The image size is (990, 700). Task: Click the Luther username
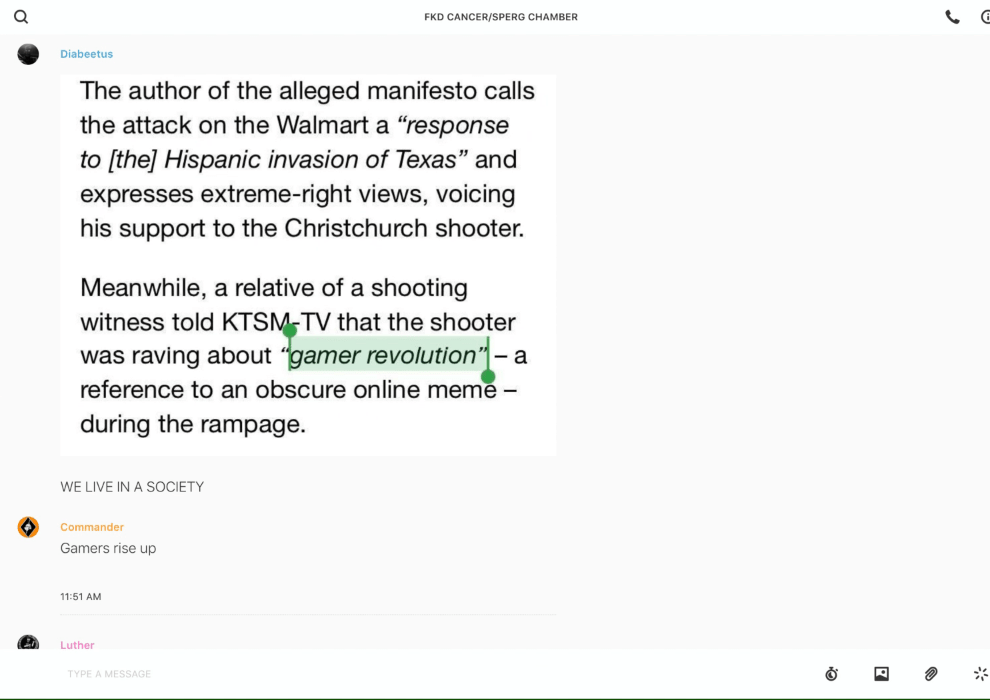tap(77, 645)
